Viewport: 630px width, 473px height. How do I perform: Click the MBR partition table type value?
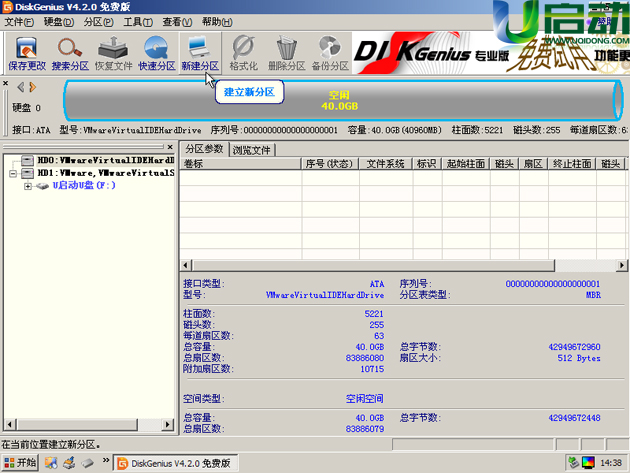coord(593,295)
